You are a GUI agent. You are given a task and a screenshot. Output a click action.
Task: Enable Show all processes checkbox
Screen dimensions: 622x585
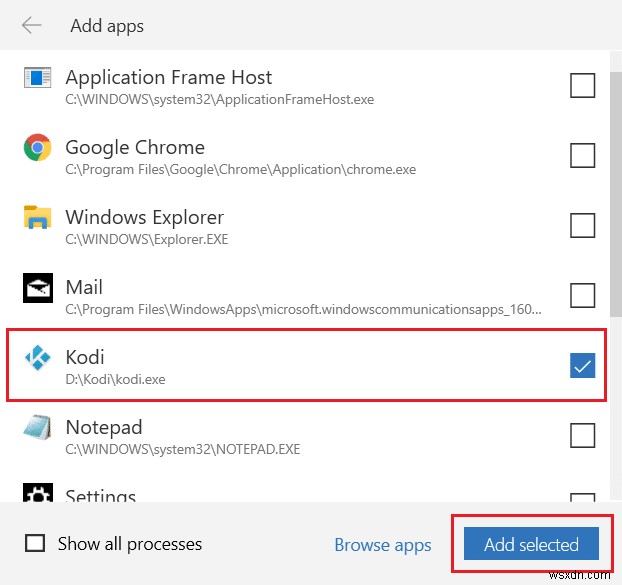click(35, 544)
